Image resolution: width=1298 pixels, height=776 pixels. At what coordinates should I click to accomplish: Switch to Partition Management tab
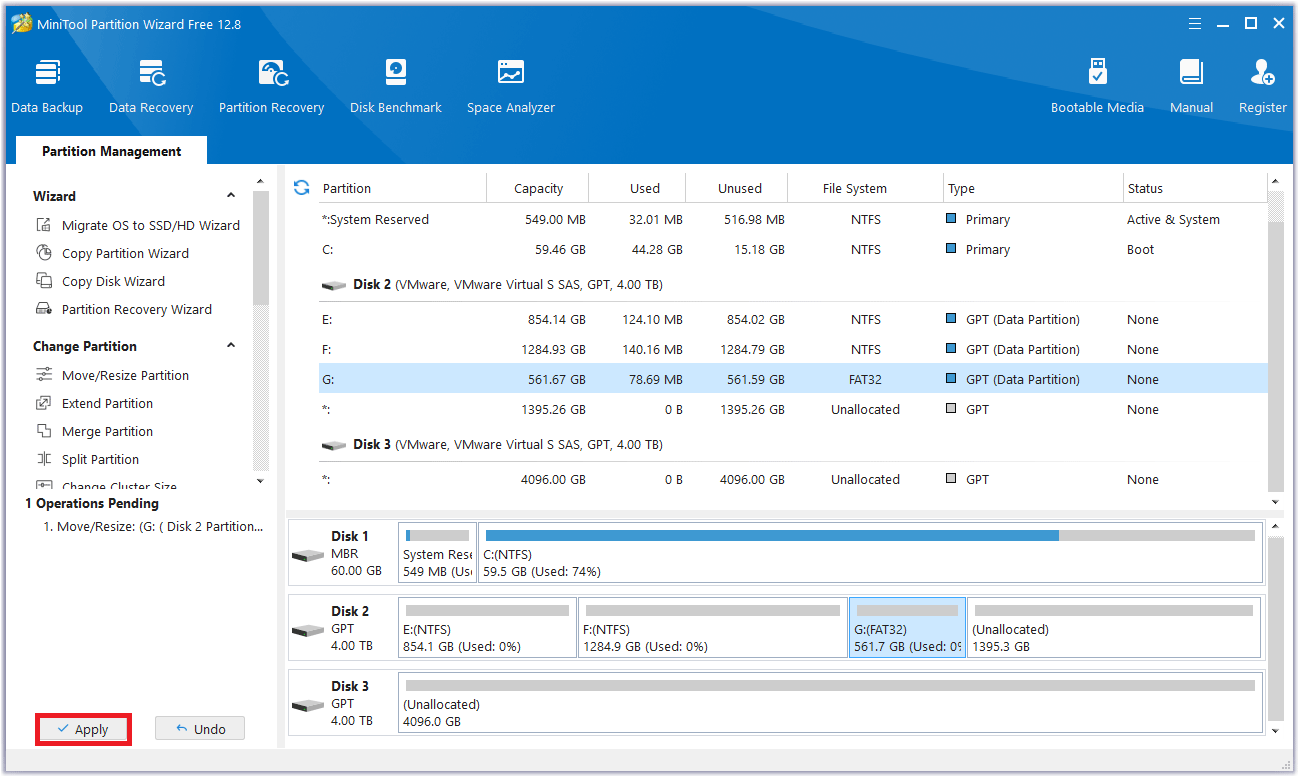click(x=112, y=151)
